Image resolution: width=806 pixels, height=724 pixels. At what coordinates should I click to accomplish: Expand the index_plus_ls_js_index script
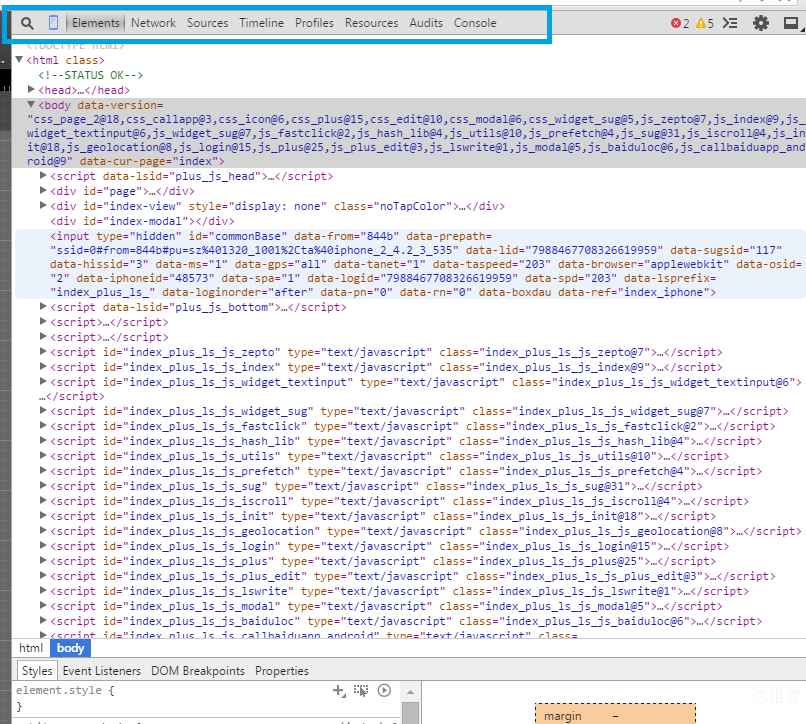coord(43,367)
